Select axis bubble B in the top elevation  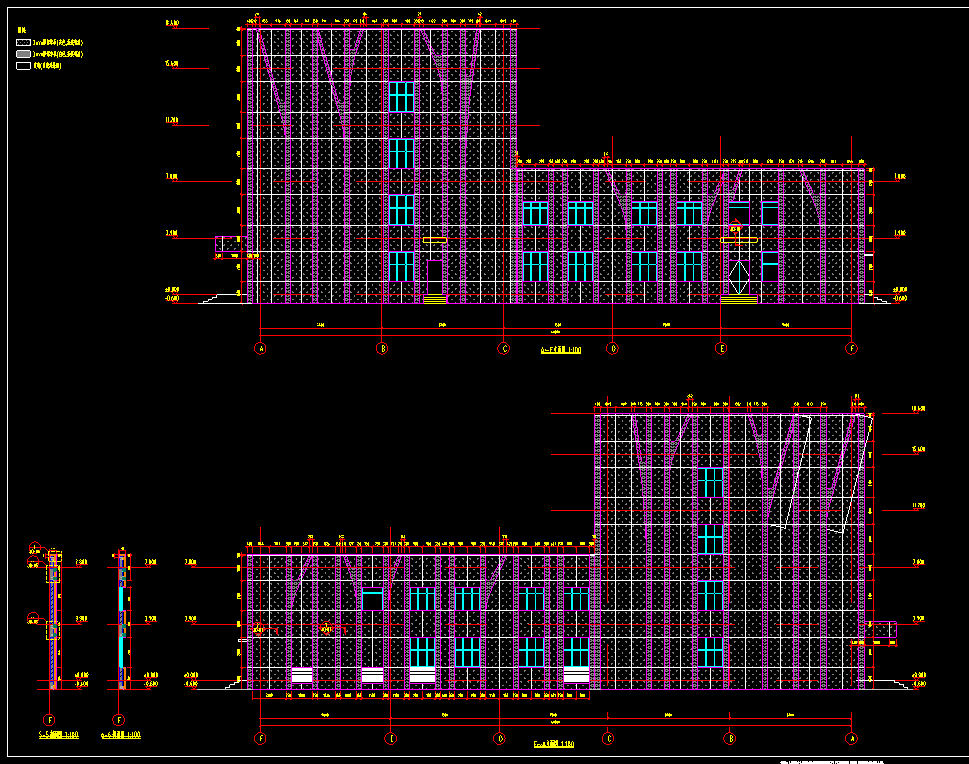click(x=381, y=349)
